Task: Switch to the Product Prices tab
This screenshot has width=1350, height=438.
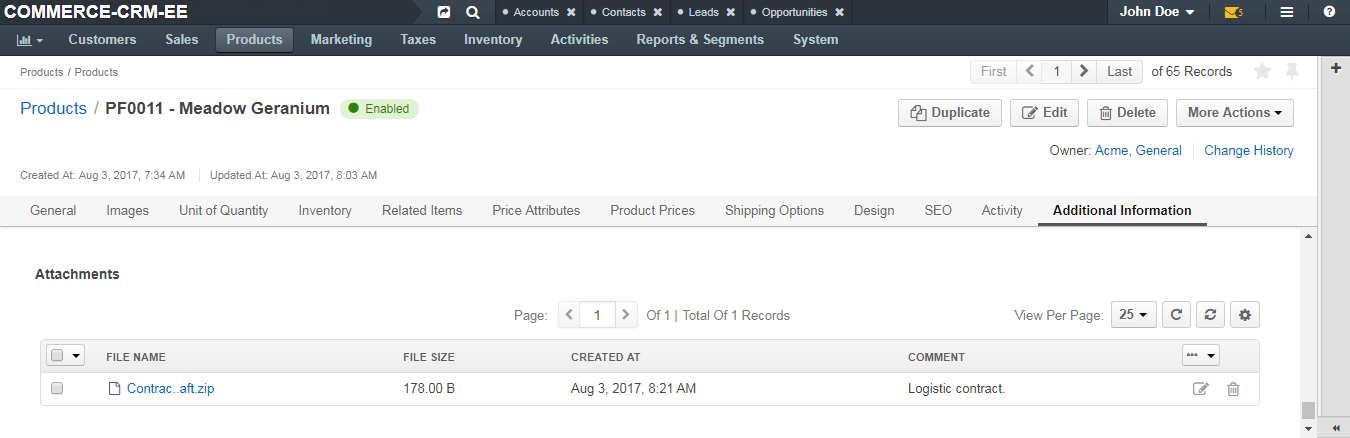Action: click(x=652, y=211)
